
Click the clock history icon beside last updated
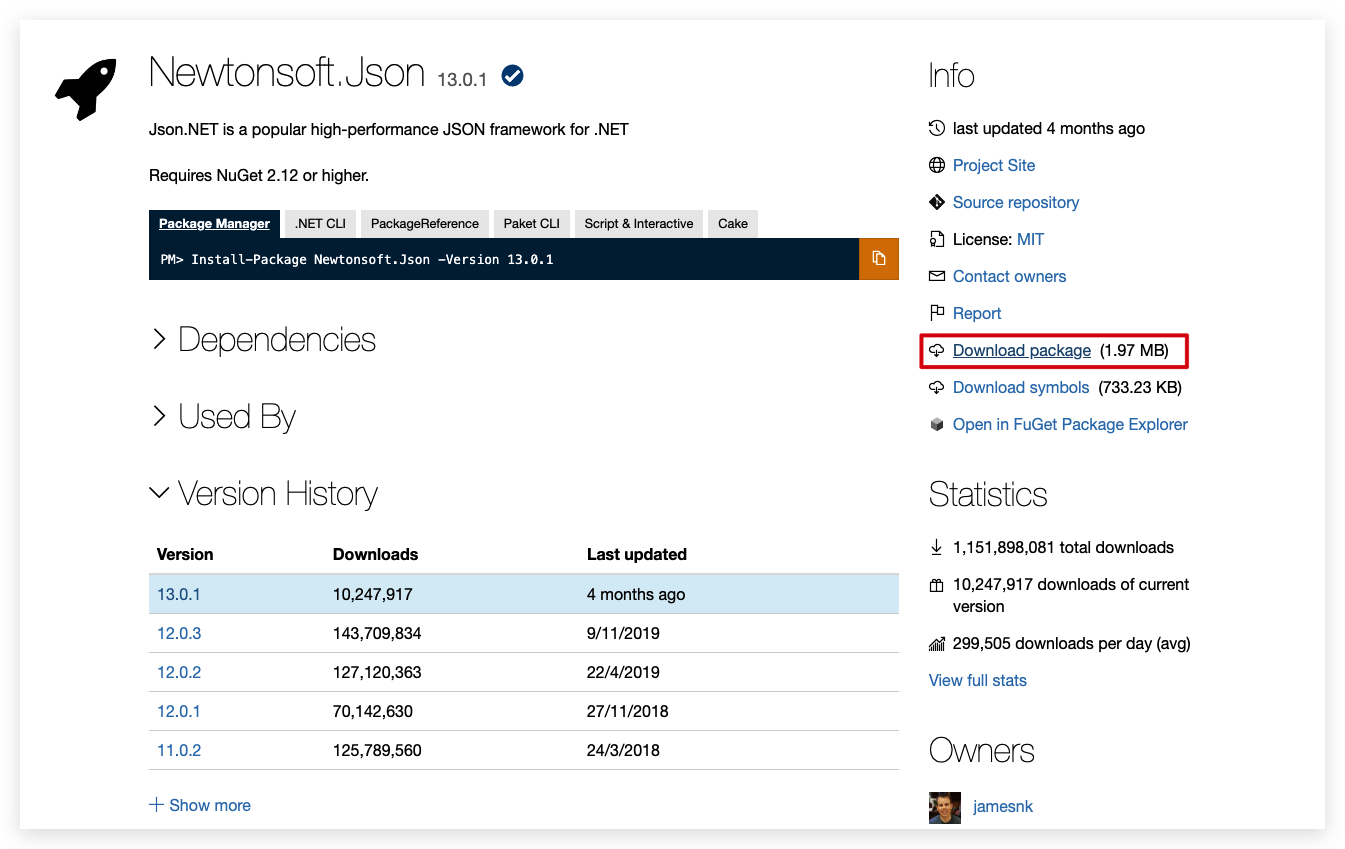click(x=937, y=128)
